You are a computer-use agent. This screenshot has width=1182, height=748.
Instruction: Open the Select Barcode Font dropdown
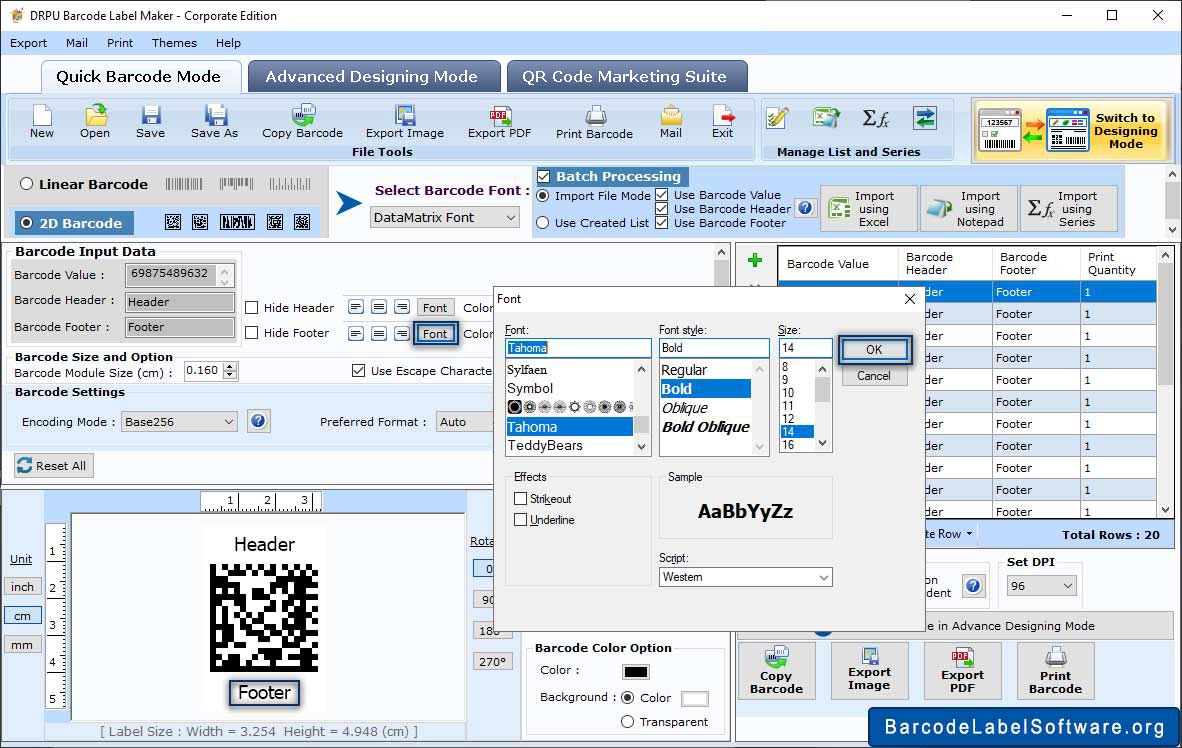[445, 218]
